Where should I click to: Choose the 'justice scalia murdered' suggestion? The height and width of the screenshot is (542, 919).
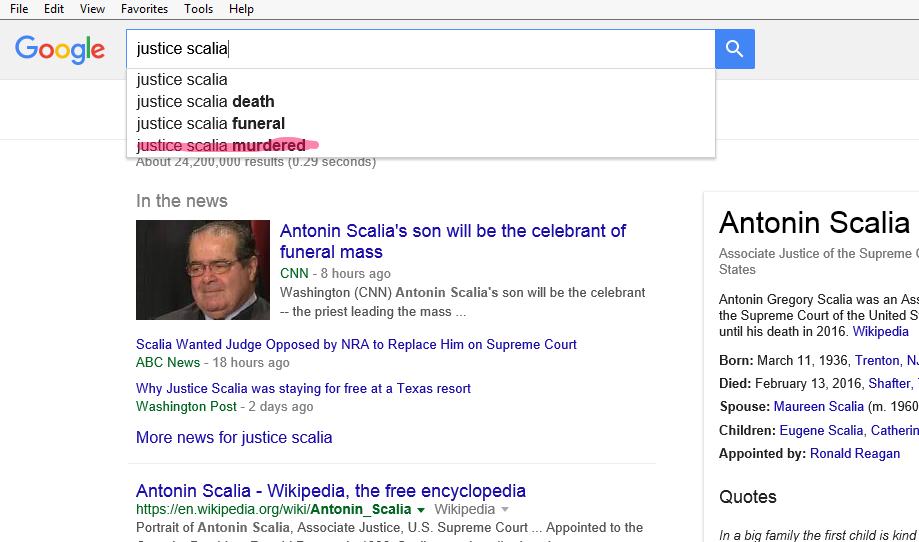pos(221,146)
